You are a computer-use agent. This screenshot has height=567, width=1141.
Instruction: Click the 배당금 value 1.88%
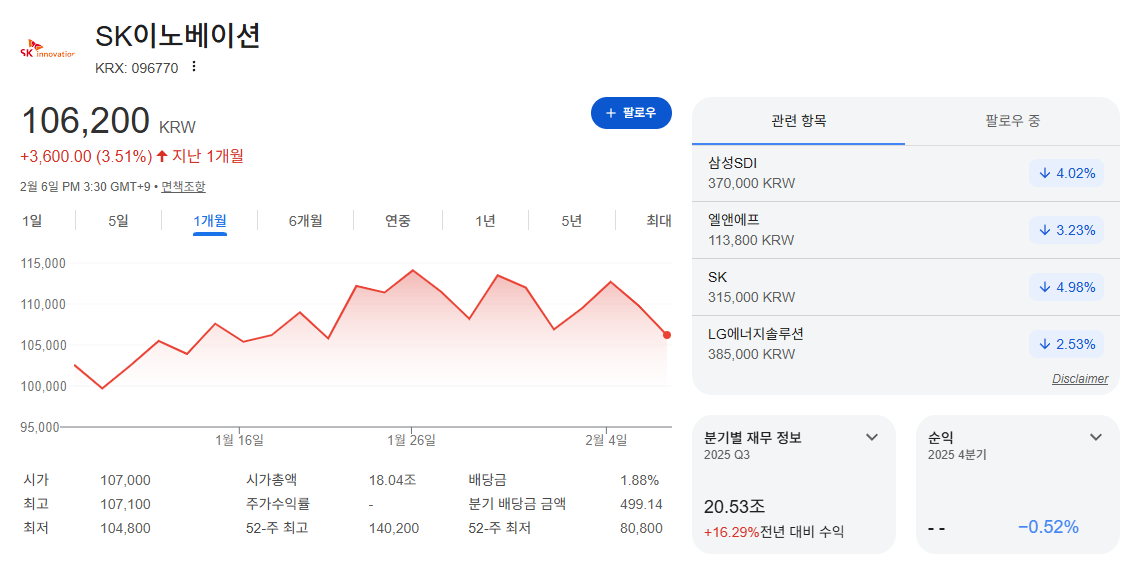(x=640, y=480)
